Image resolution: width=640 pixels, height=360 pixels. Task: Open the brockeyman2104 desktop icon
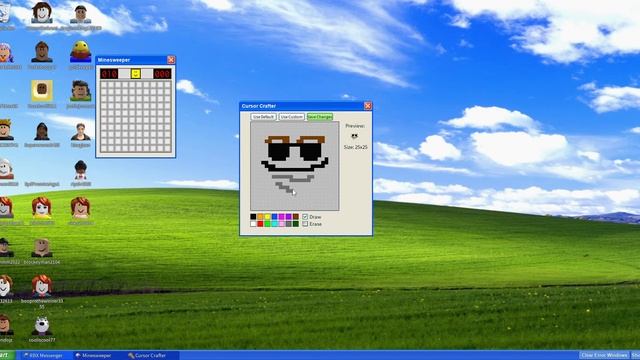(x=42, y=248)
